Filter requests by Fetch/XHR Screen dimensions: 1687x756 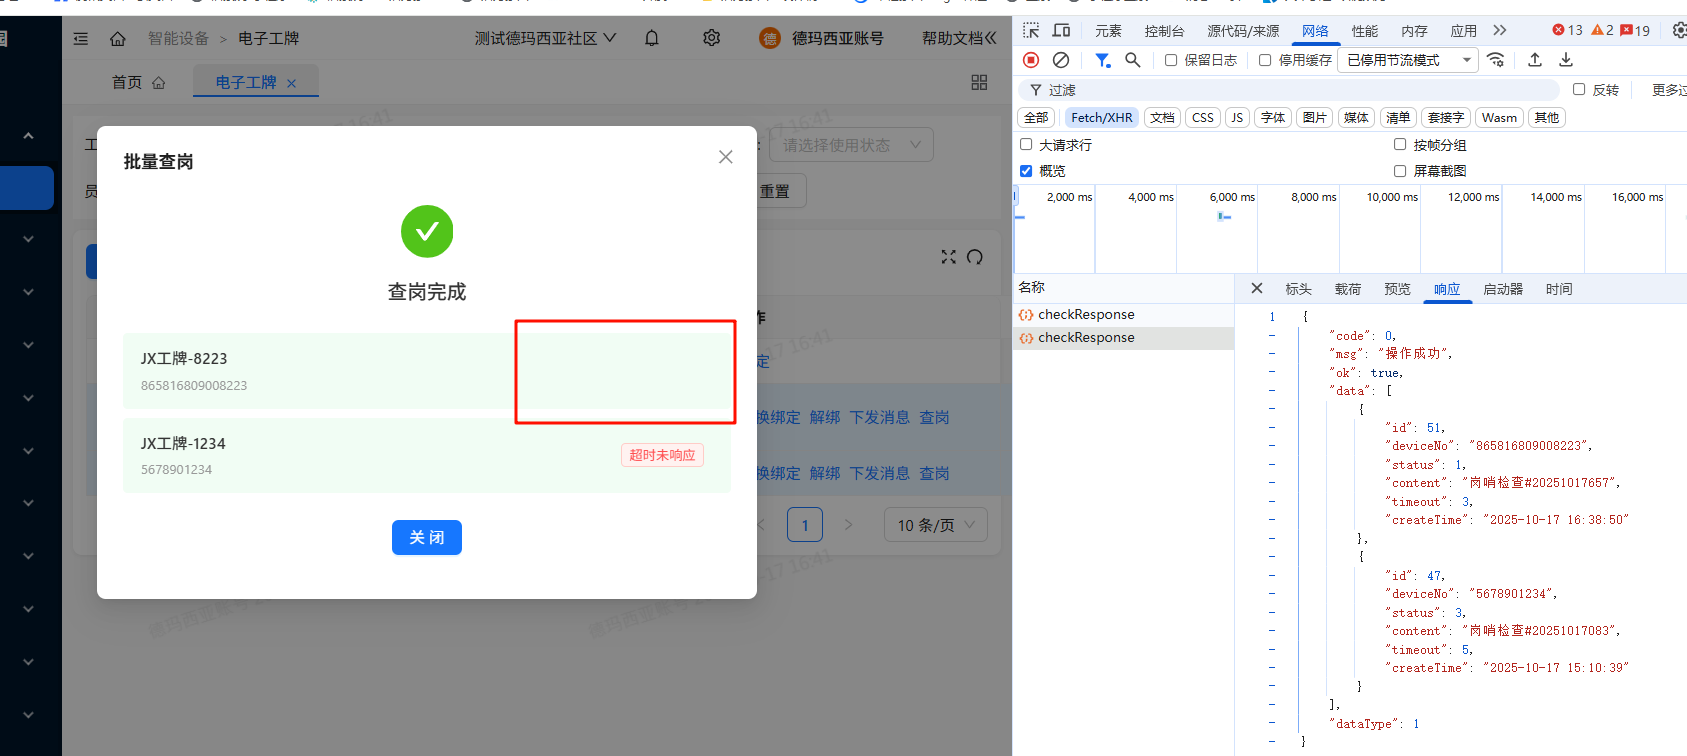(x=1102, y=117)
